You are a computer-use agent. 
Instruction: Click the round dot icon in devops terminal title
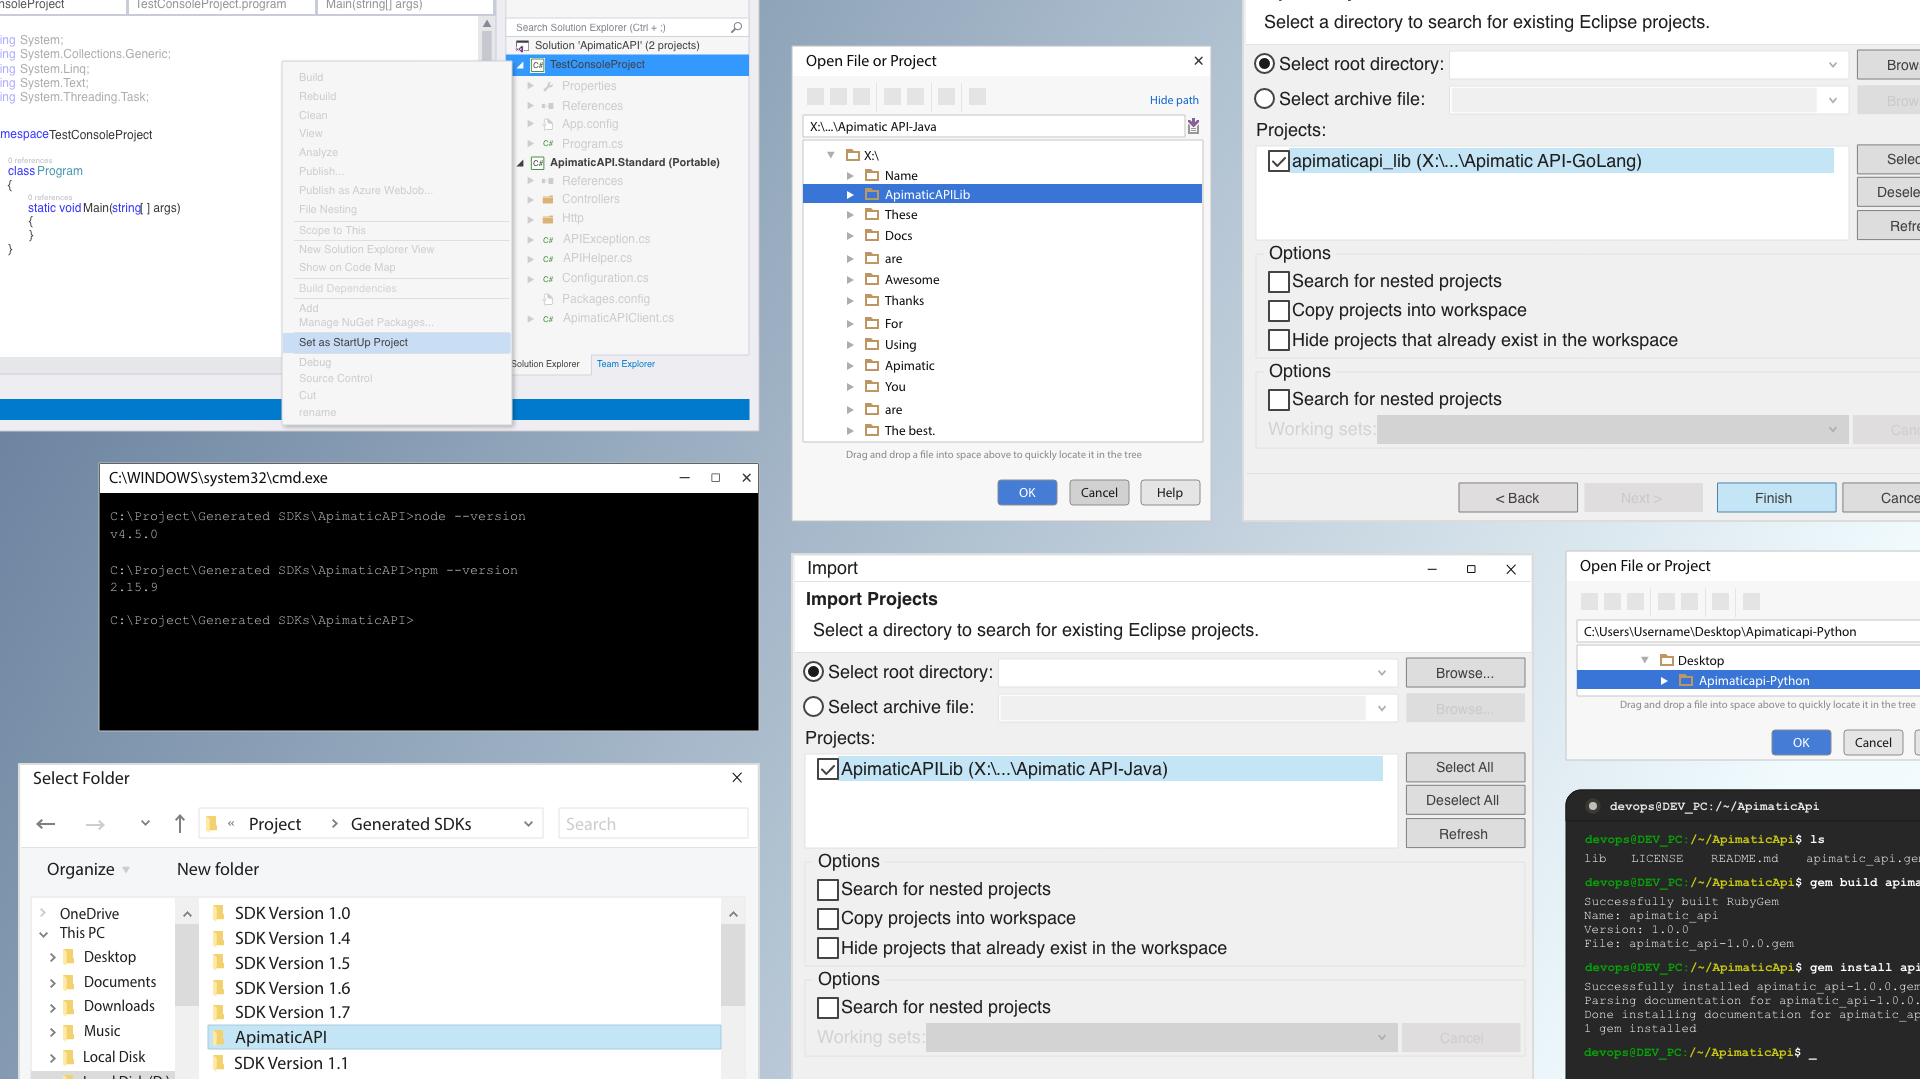point(1592,806)
